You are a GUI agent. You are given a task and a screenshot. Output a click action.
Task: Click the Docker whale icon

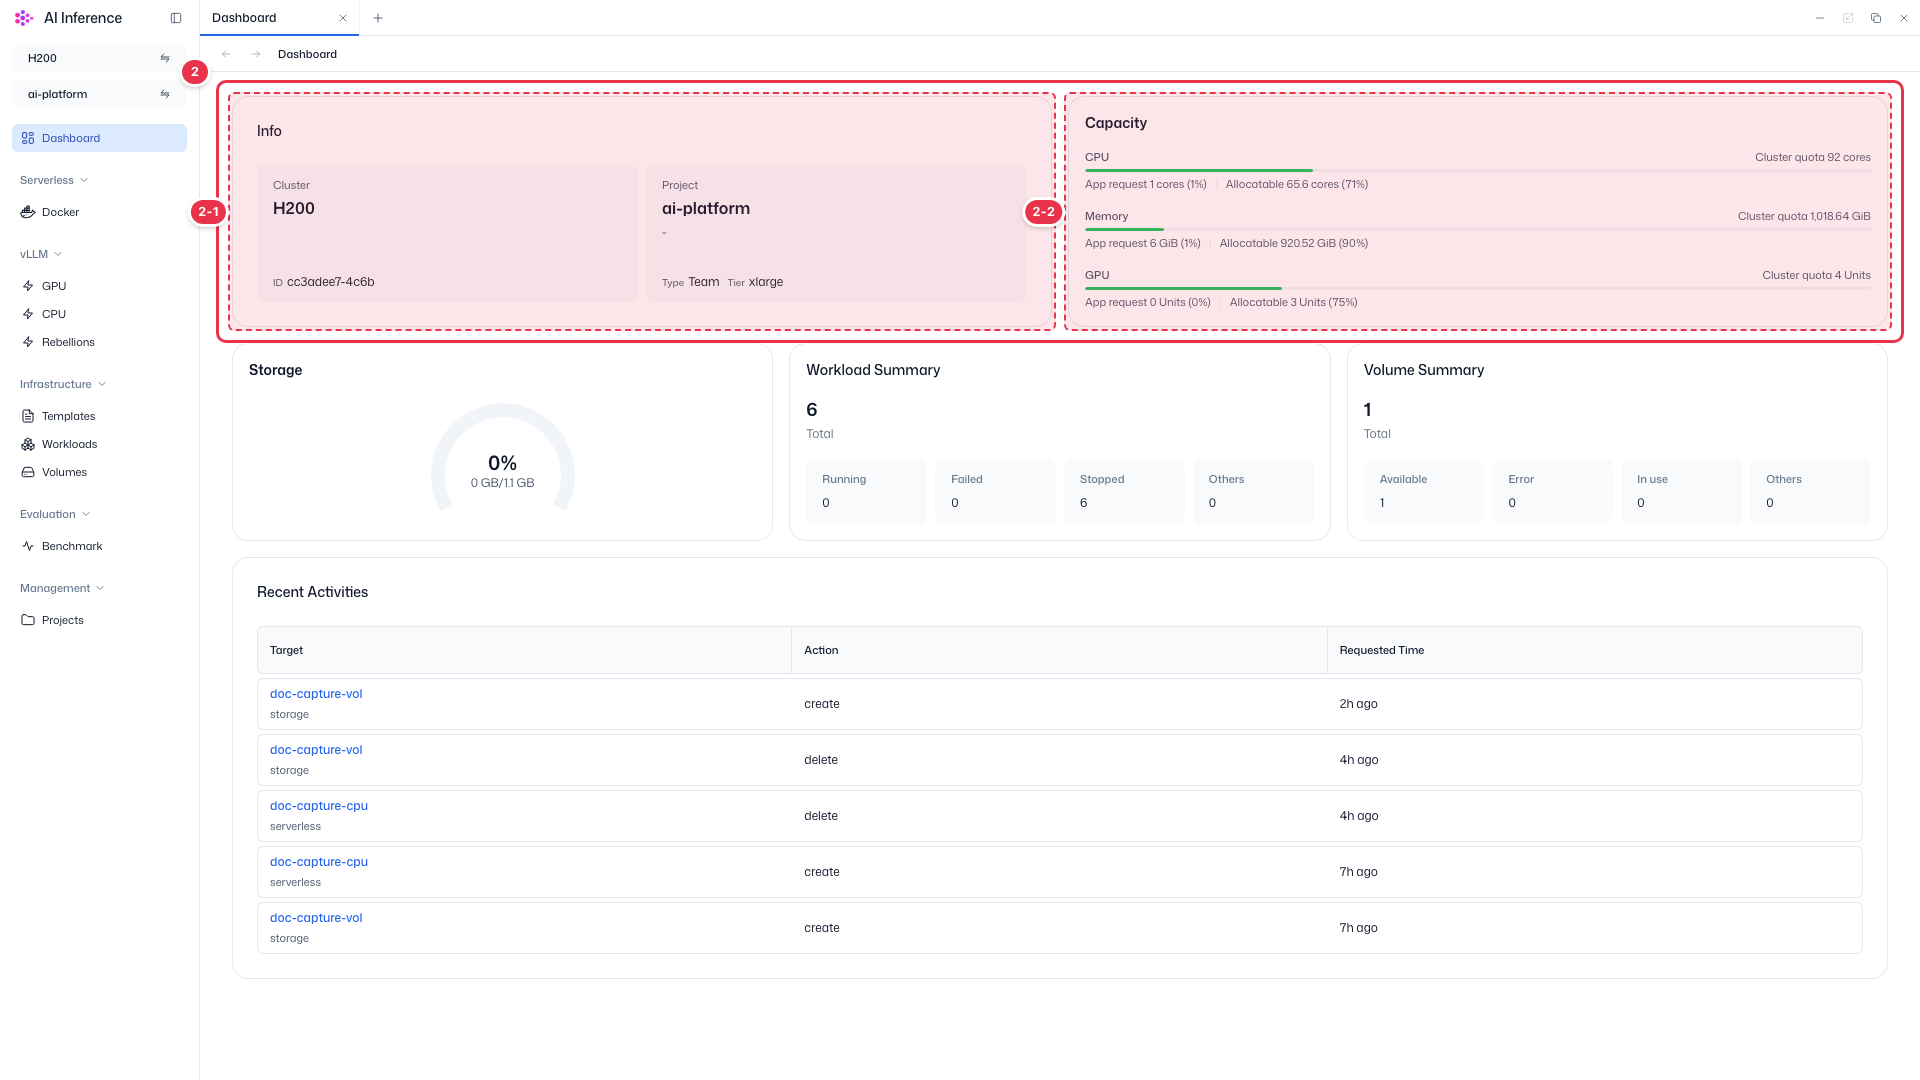(28, 212)
